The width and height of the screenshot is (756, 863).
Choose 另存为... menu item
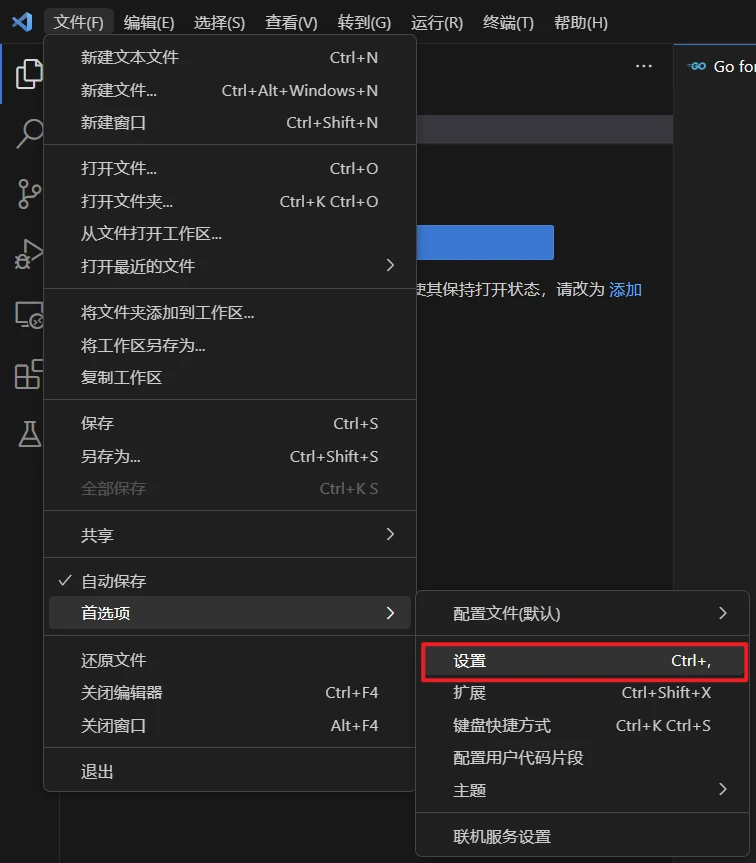point(230,456)
